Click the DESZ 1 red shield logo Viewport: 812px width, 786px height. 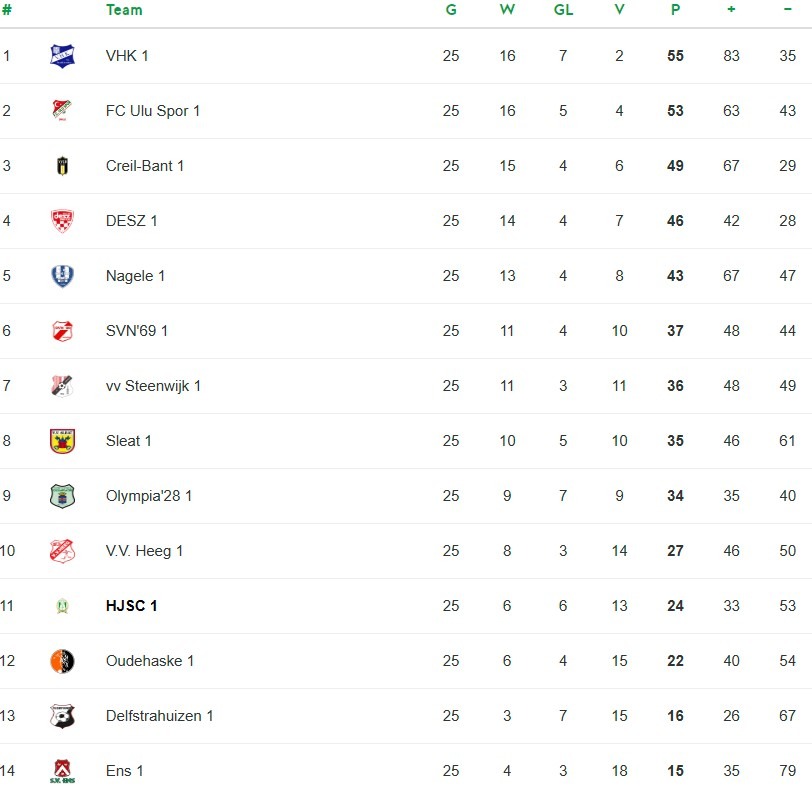tap(63, 221)
